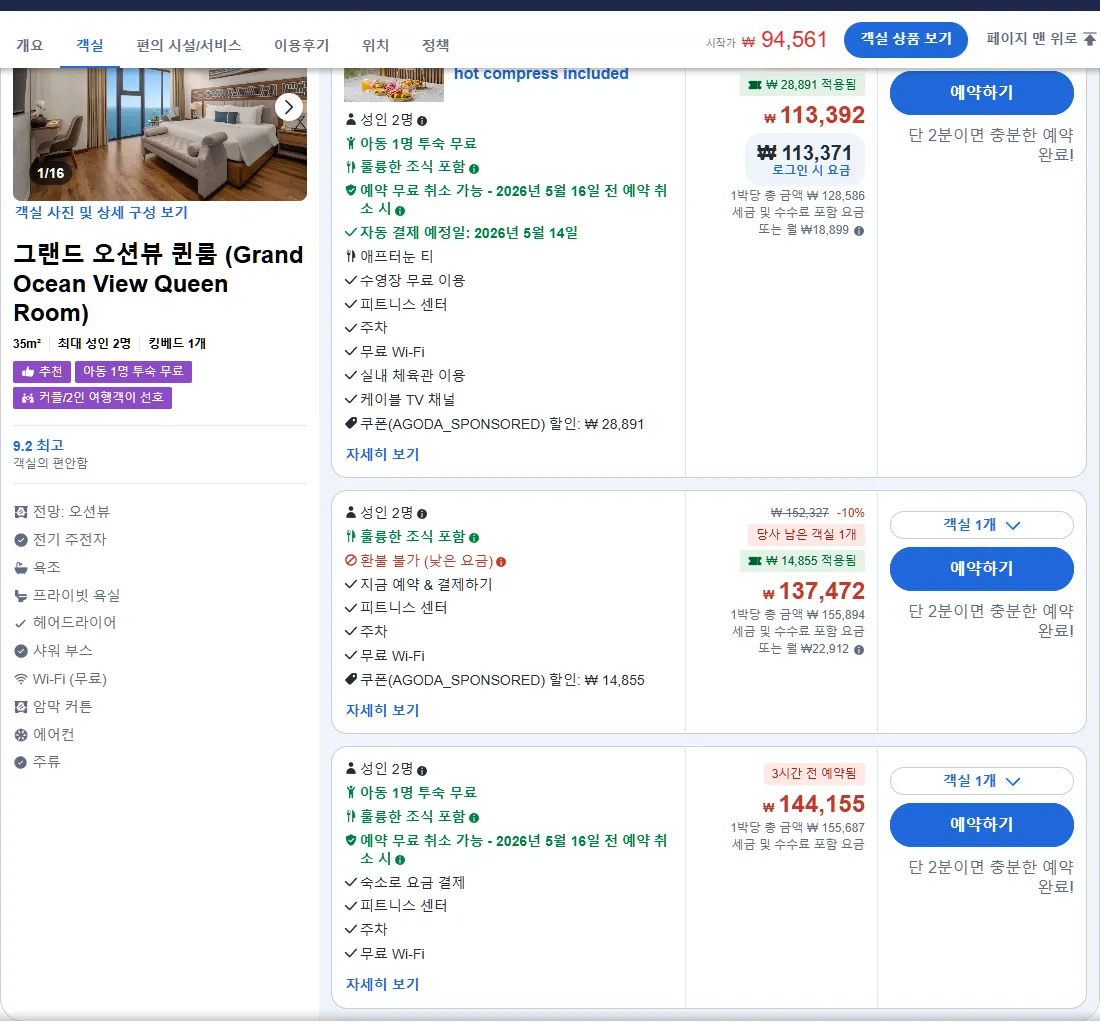Expand 객실 1개 dropdown for ₩144,155 offer

click(981, 781)
